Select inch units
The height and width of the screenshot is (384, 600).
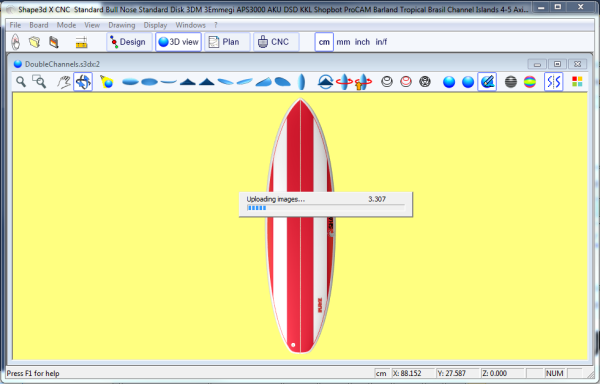pos(362,42)
